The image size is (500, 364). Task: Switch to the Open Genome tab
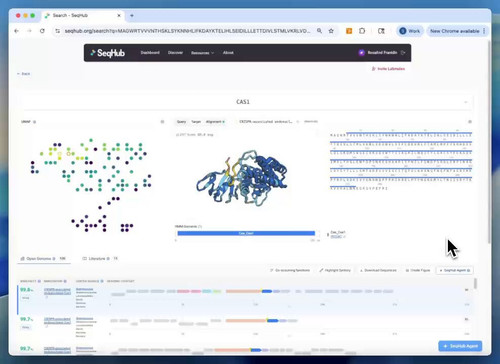tap(44, 259)
